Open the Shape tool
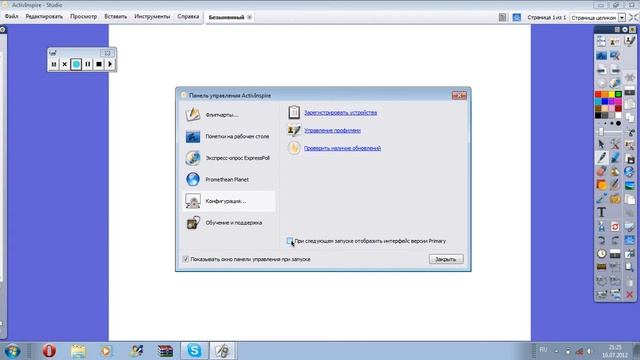This screenshot has width=640, height=360. pos(601,185)
